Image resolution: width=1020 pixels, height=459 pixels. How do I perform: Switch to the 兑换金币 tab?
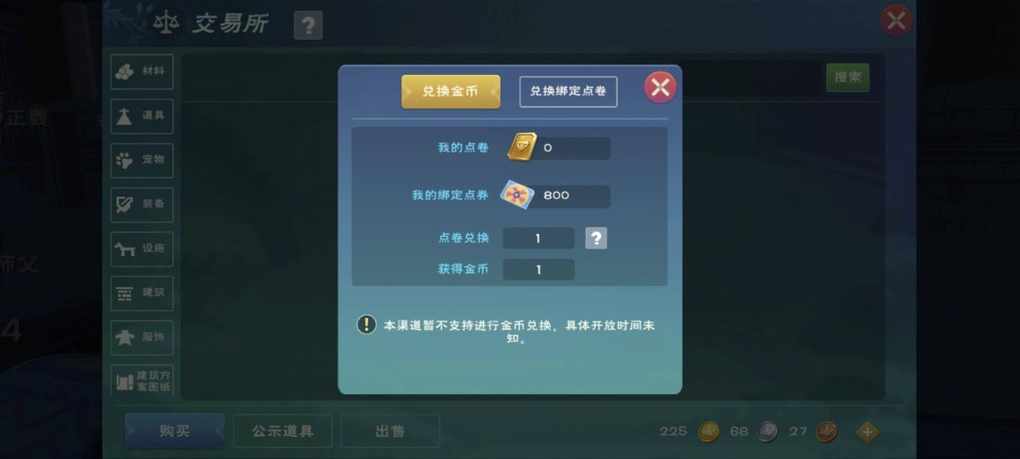[451, 92]
